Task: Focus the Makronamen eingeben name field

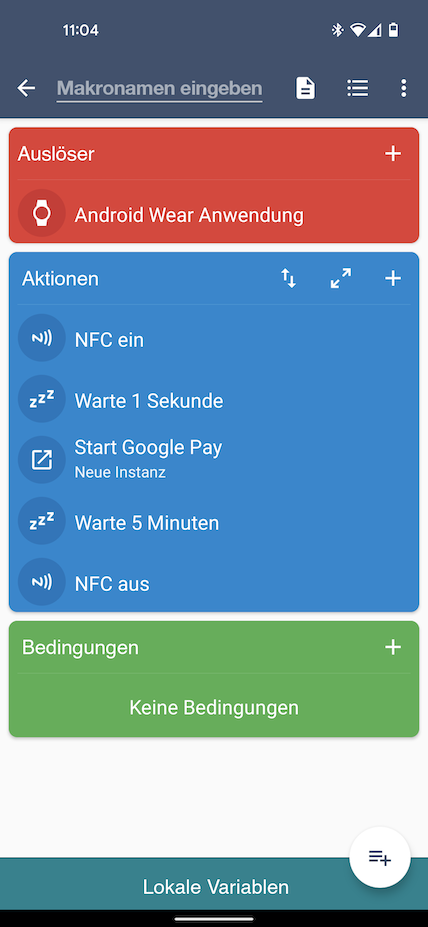Action: tap(160, 89)
